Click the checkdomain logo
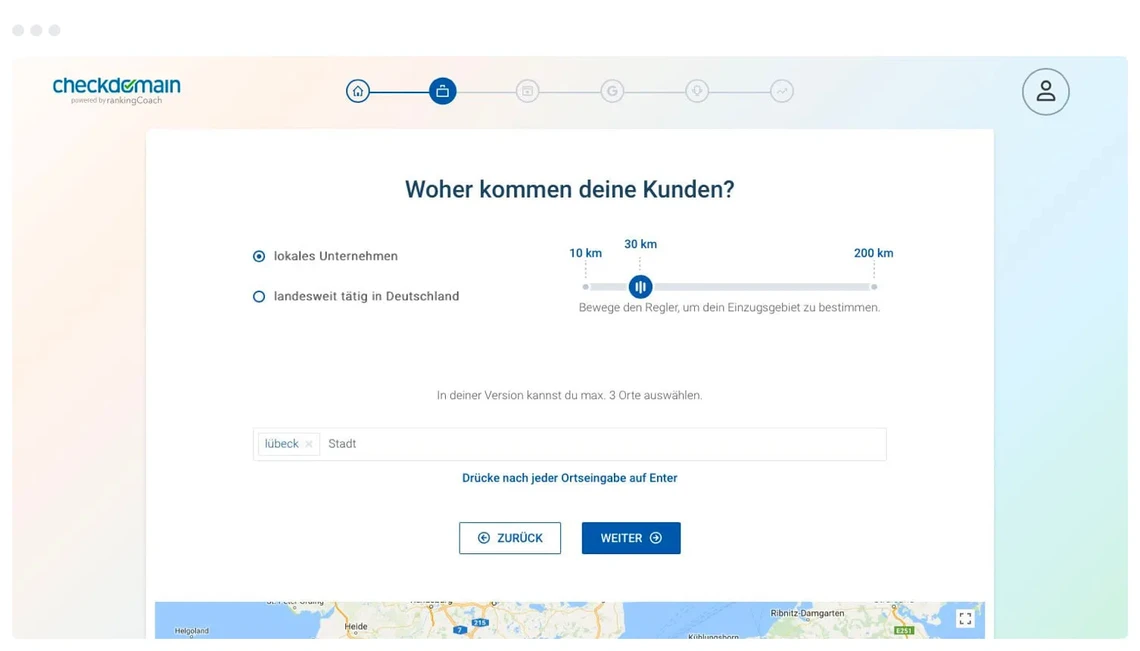This screenshot has width=1140, height=651. point(116,90)
